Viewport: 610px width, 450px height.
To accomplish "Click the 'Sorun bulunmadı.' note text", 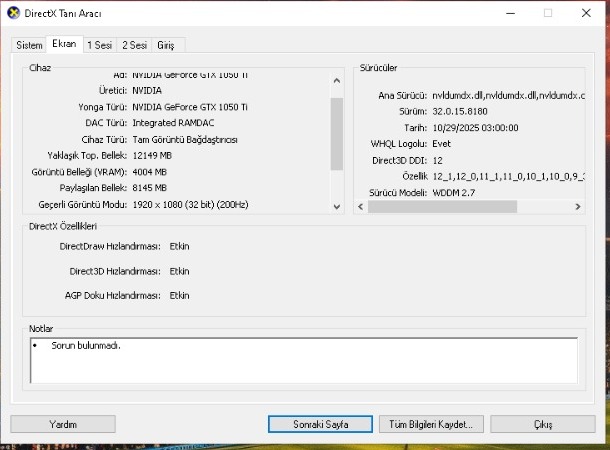I will [x=86, y=345].
